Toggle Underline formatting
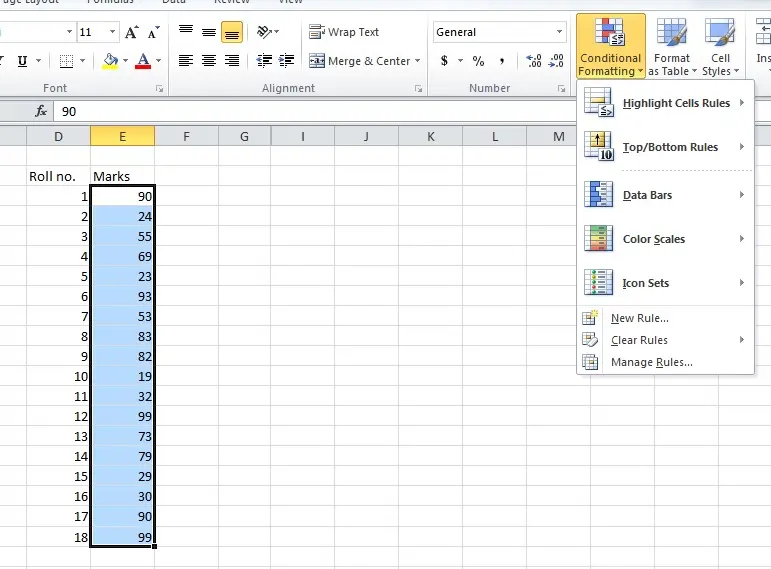This screenshot has width=771, height=569. (22, 61)
